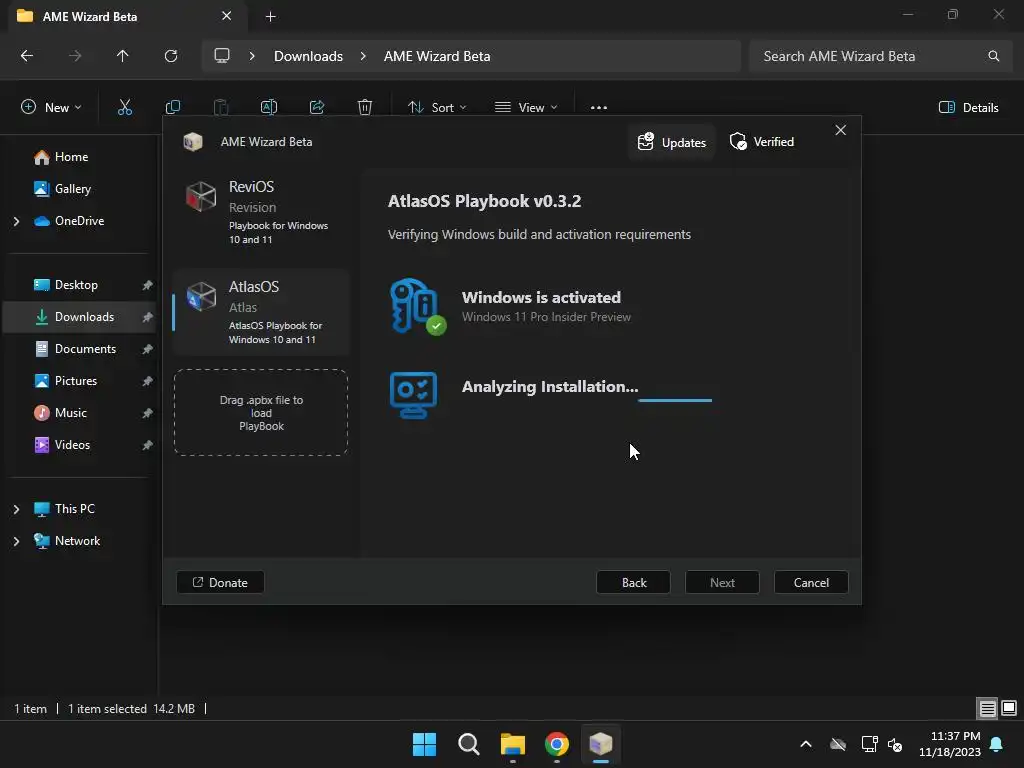1024x768 pixels.
Task: Expand the OneDrive tree node
Action: tap(16, 221)
